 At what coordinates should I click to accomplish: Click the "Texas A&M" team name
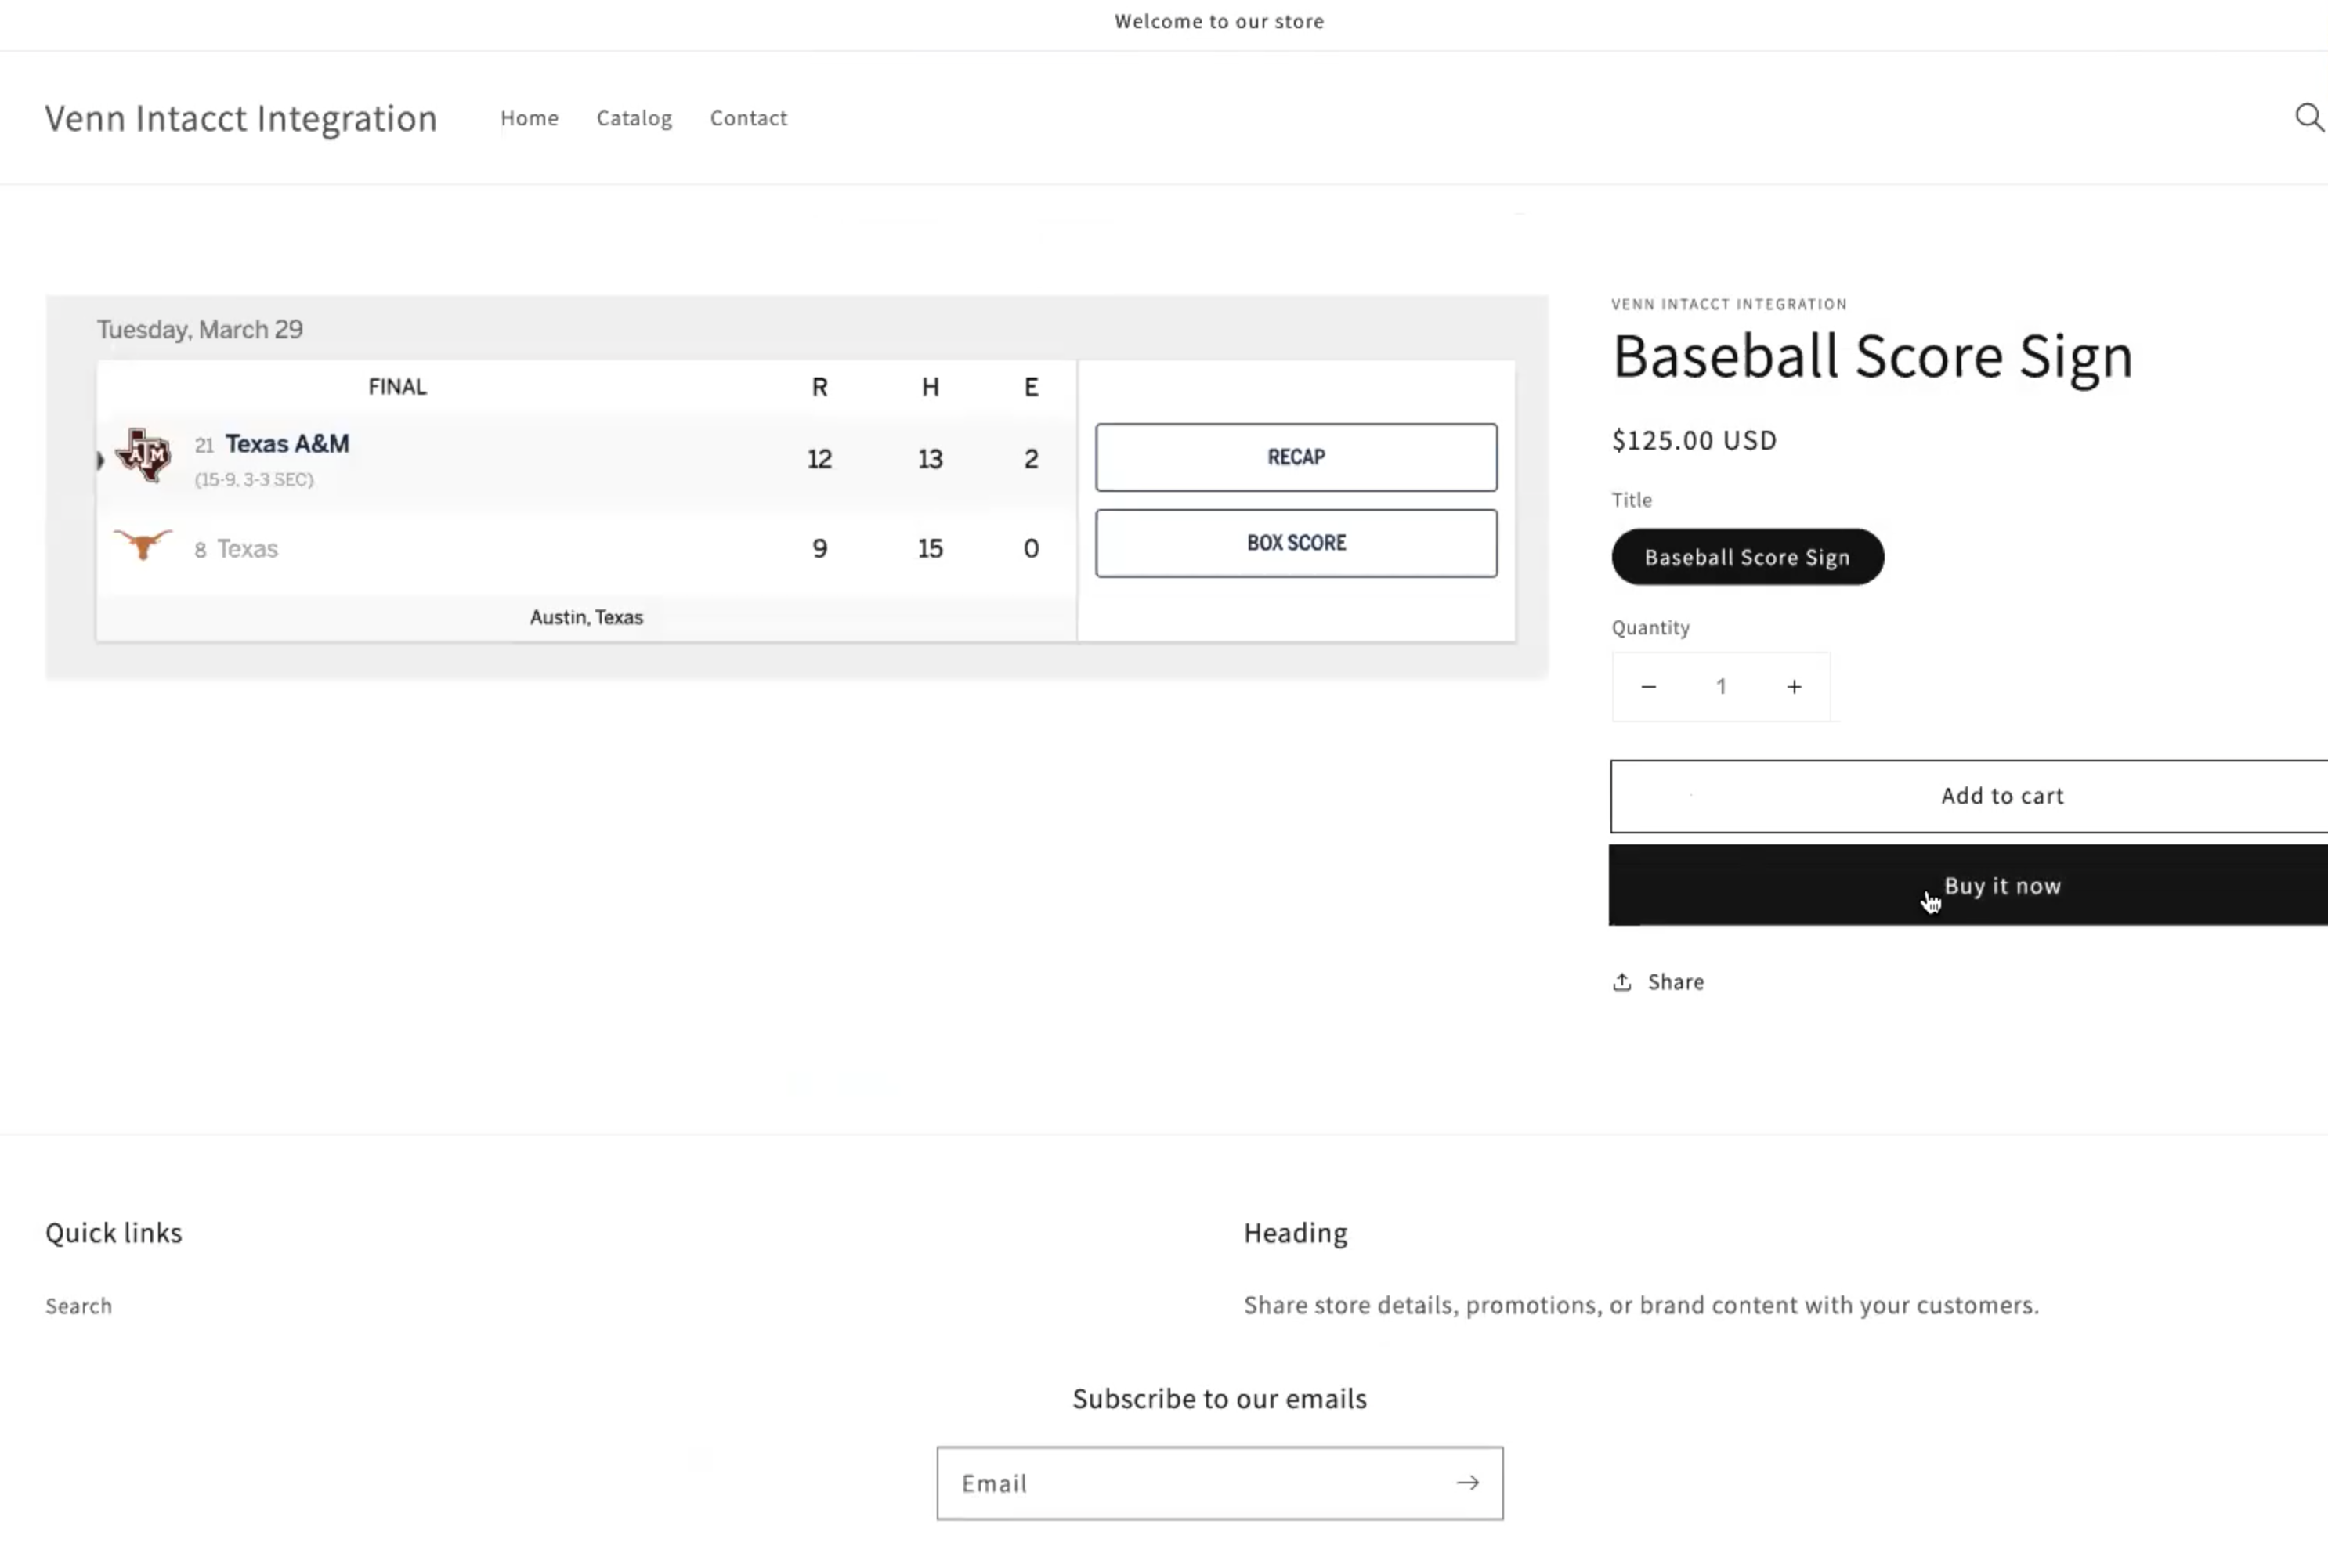pyautogui.click(x=287, y=443)
